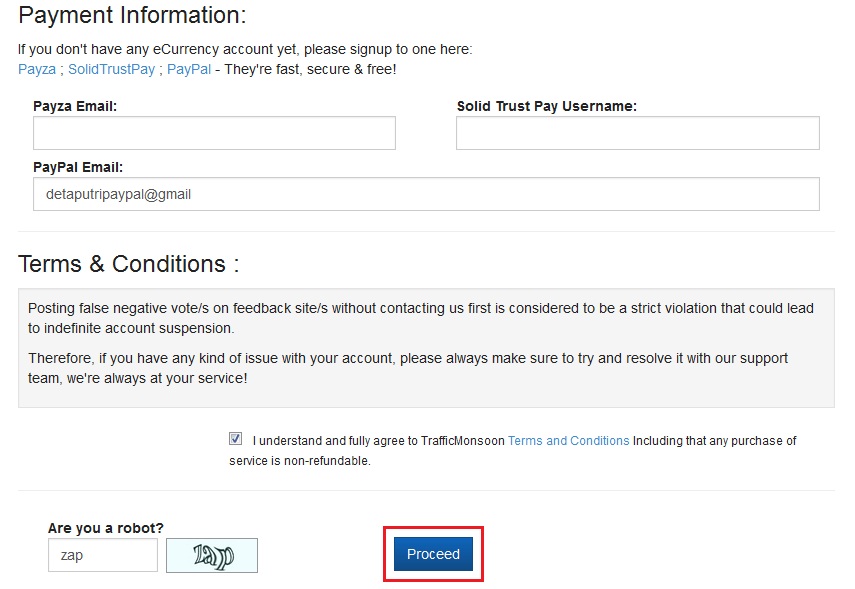Click the captcha answer field containing 'zap'

[x=102, y=555]
